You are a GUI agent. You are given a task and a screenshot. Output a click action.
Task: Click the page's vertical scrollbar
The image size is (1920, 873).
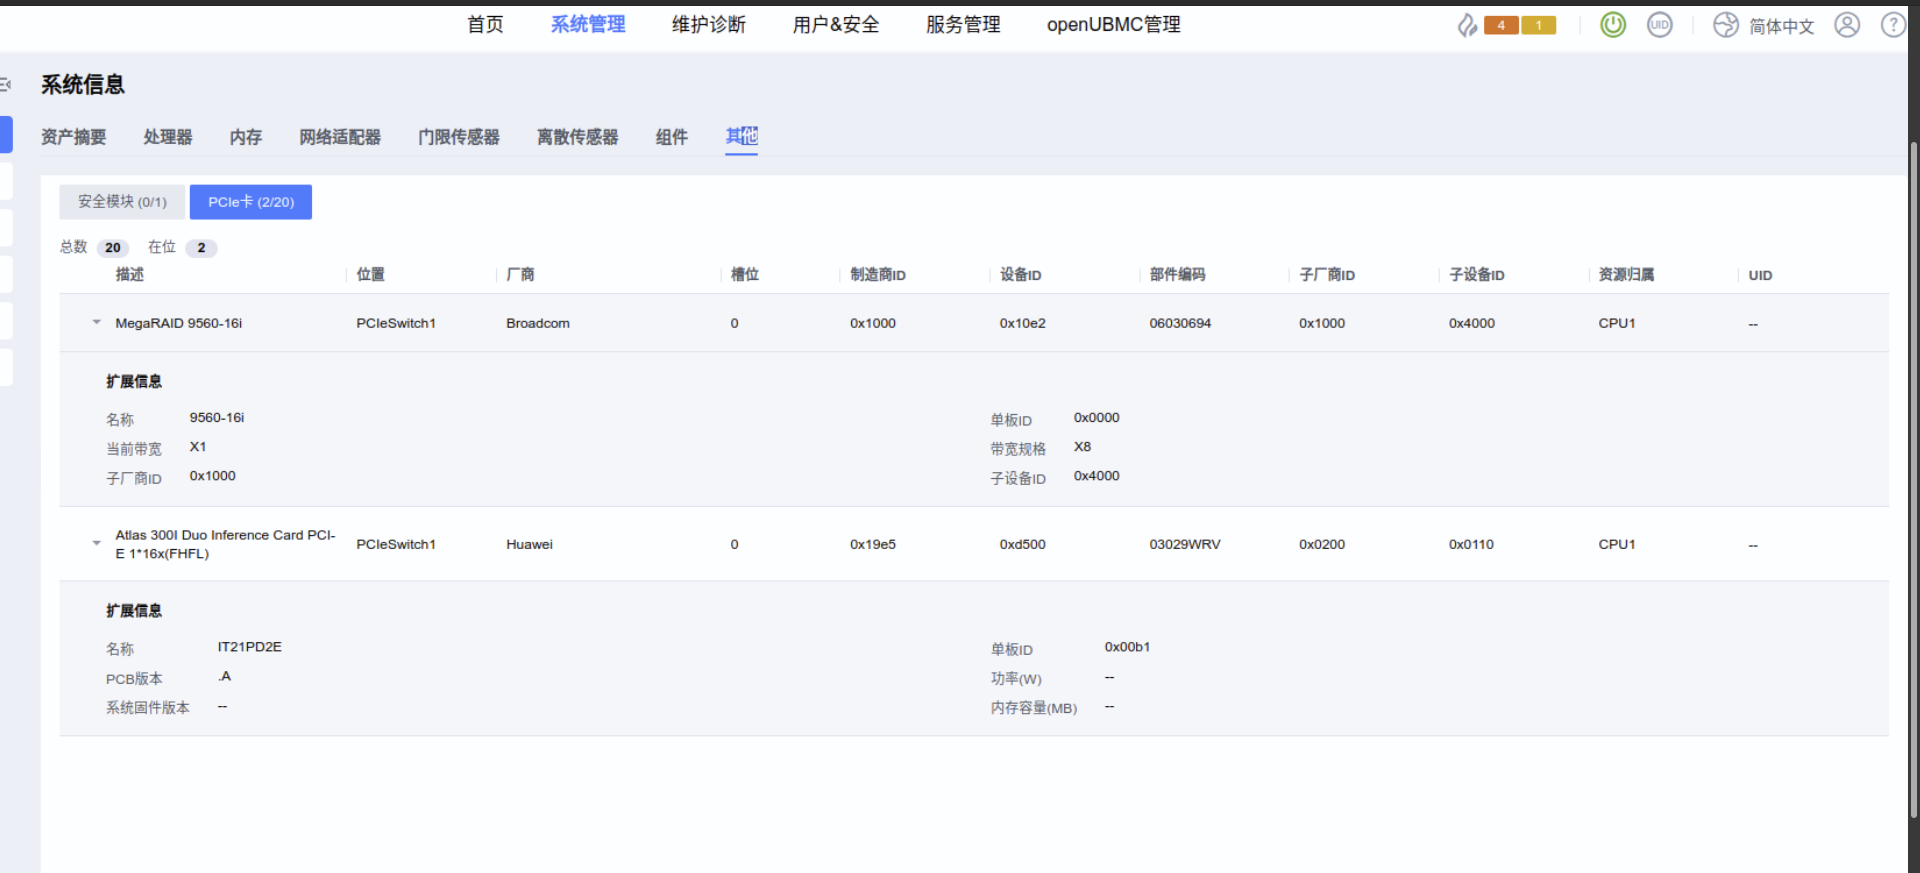(1913, 480)
